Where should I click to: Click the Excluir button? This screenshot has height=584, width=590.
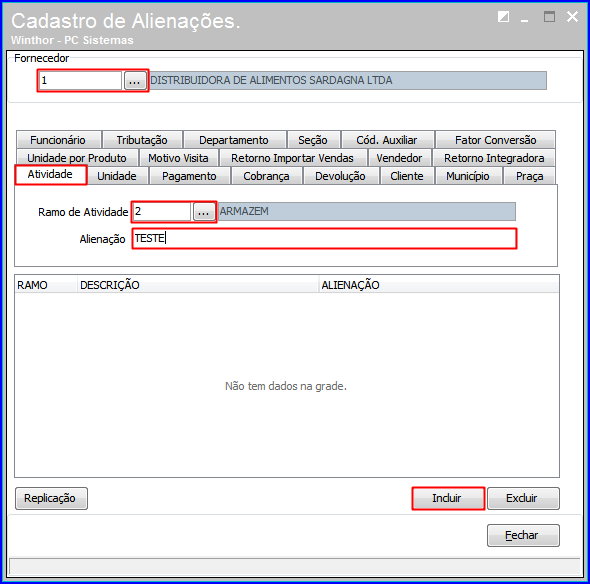(523, 498)
